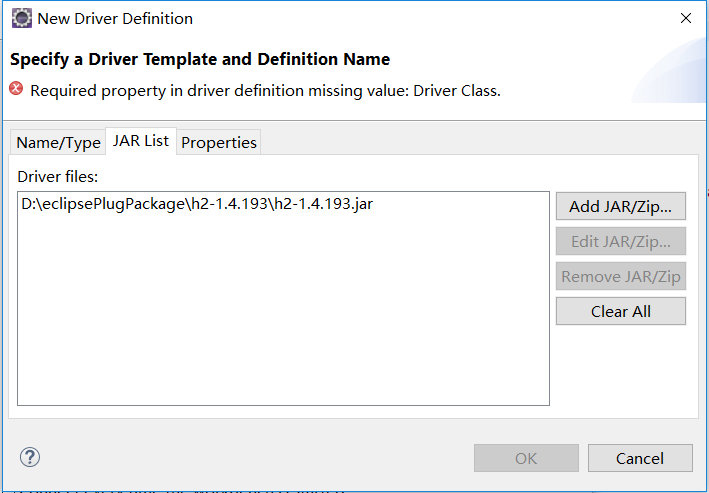This screenshot has height=493, width=709.
Task: Hit the Remove JAR/Zip button
Action: point(620,276)
